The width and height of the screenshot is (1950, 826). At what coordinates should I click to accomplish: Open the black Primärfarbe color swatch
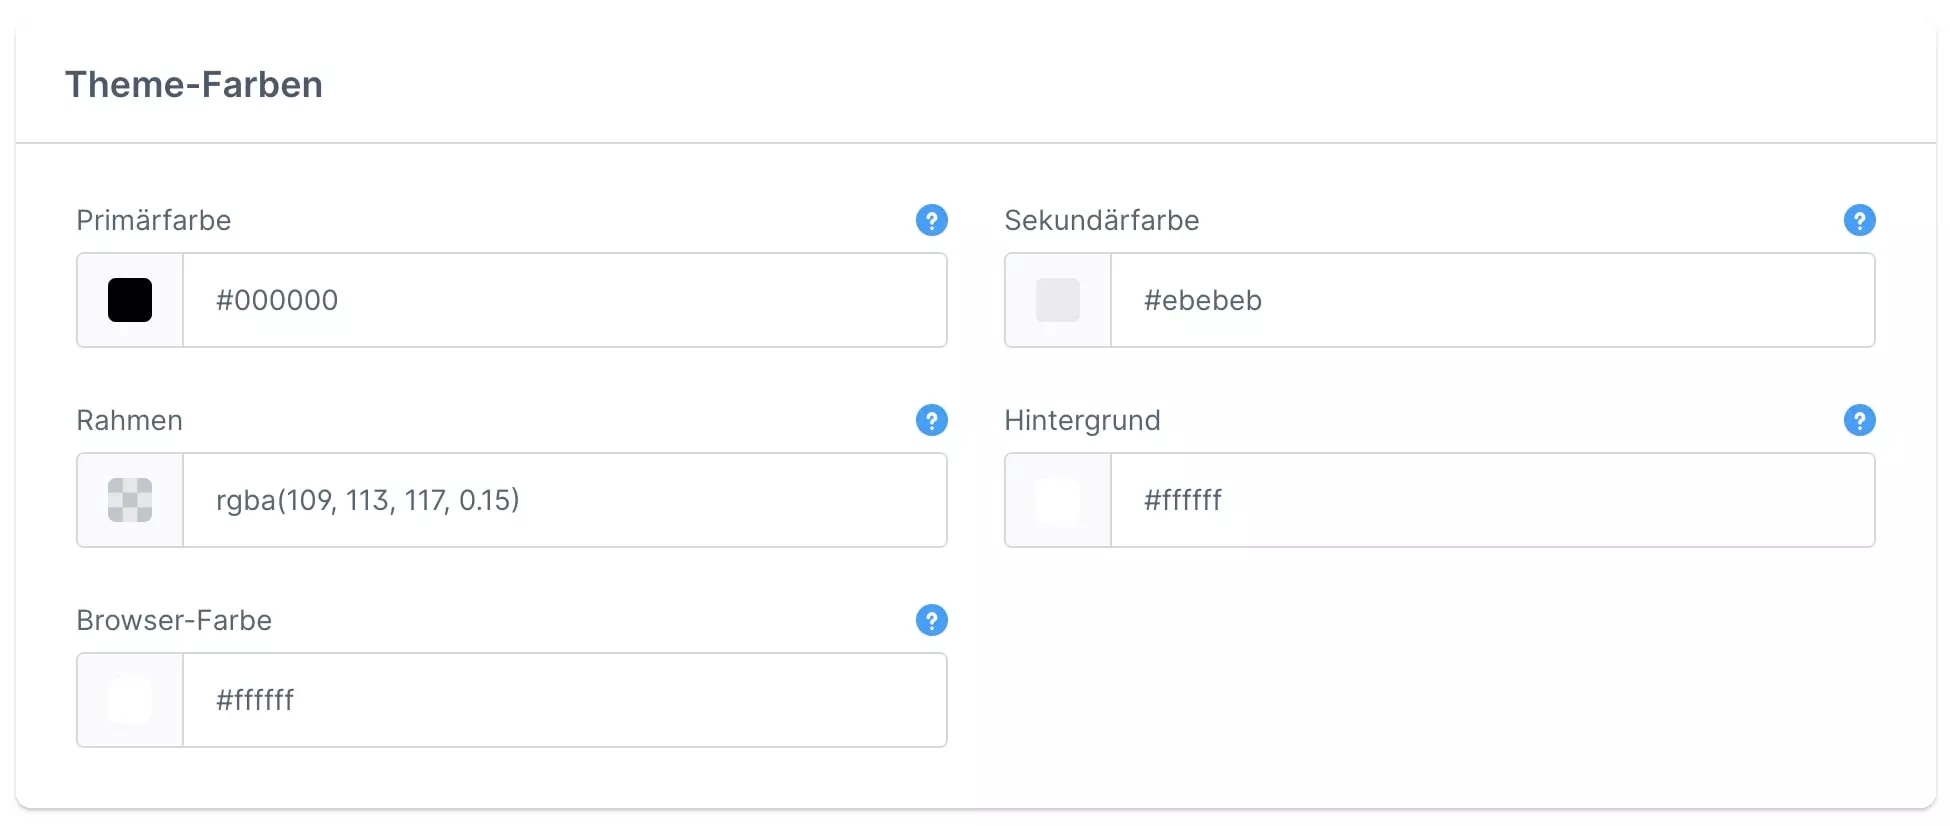(x=130, y=300)
